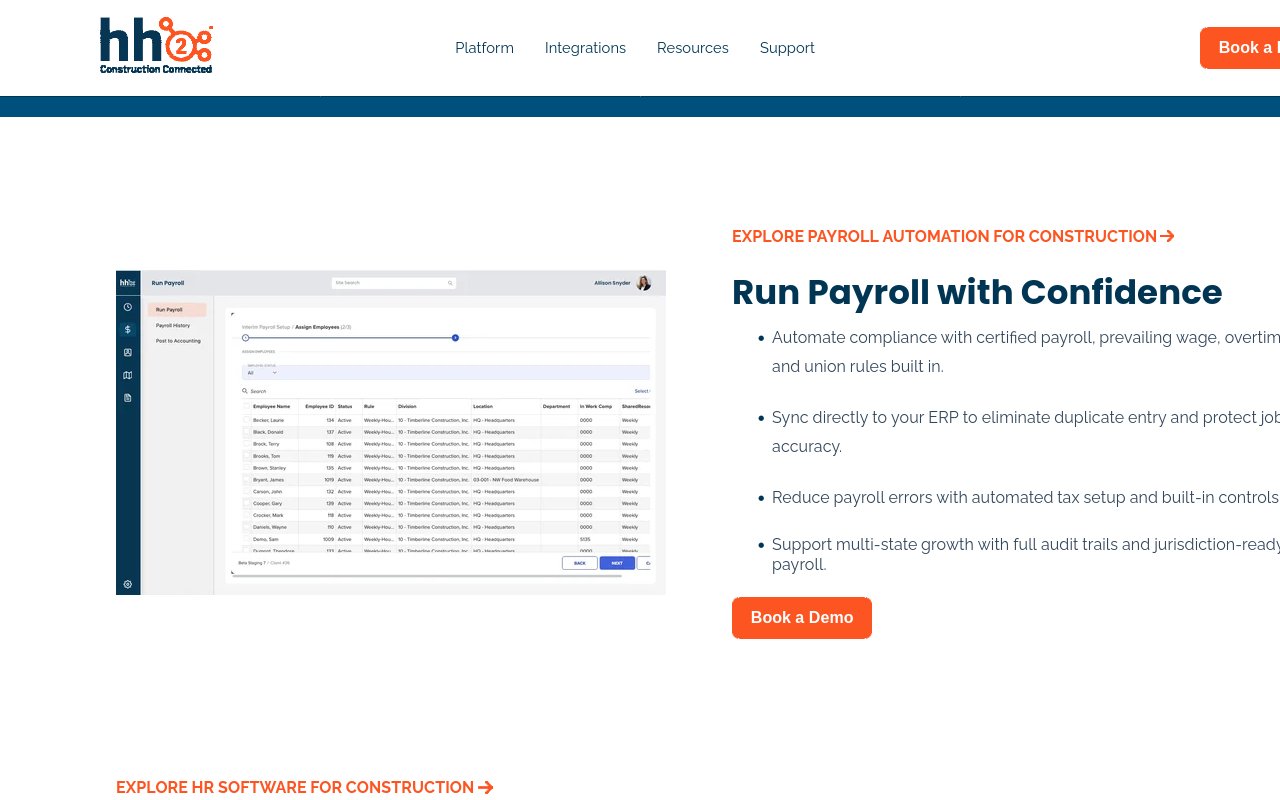Follow the Explore Payroll Automation for Construction link

pos(953,237)
